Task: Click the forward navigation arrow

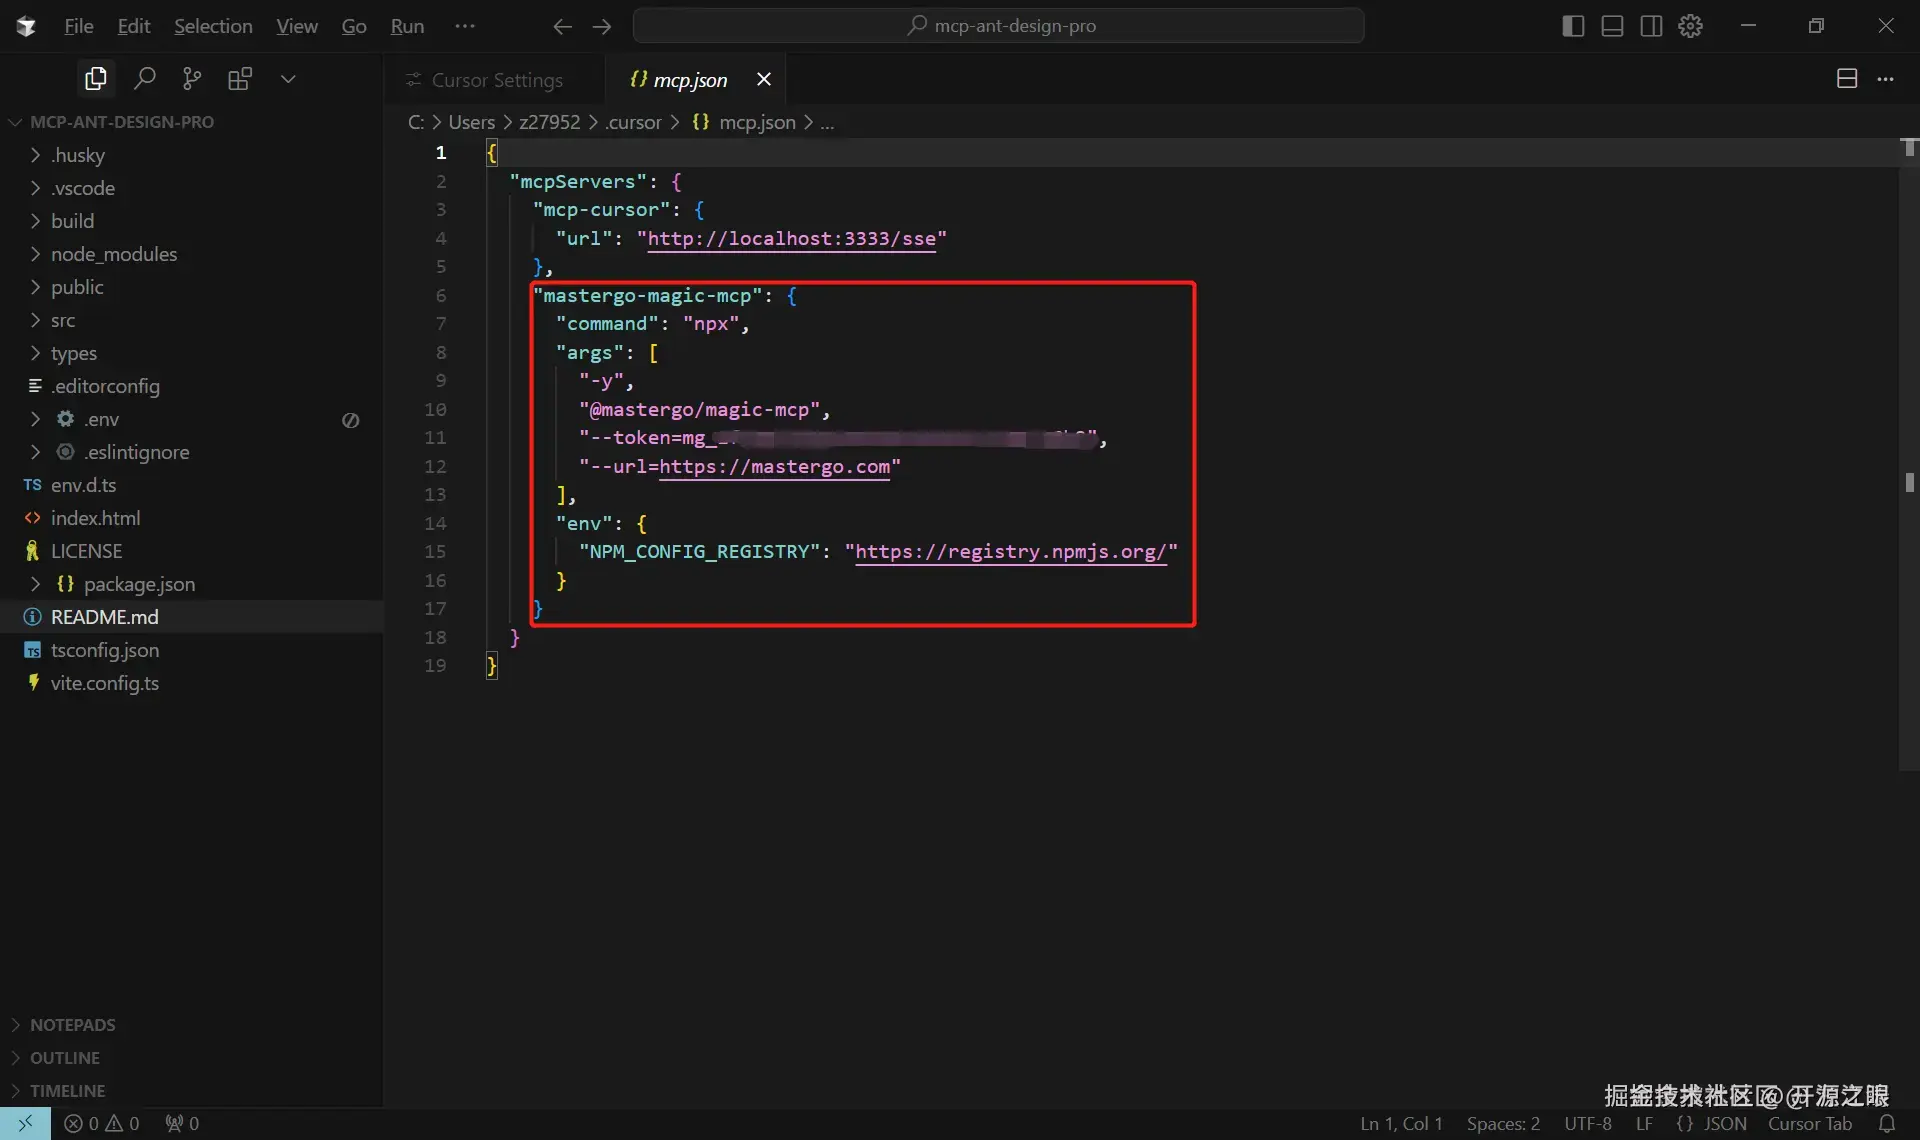Action: click(603, 27)
